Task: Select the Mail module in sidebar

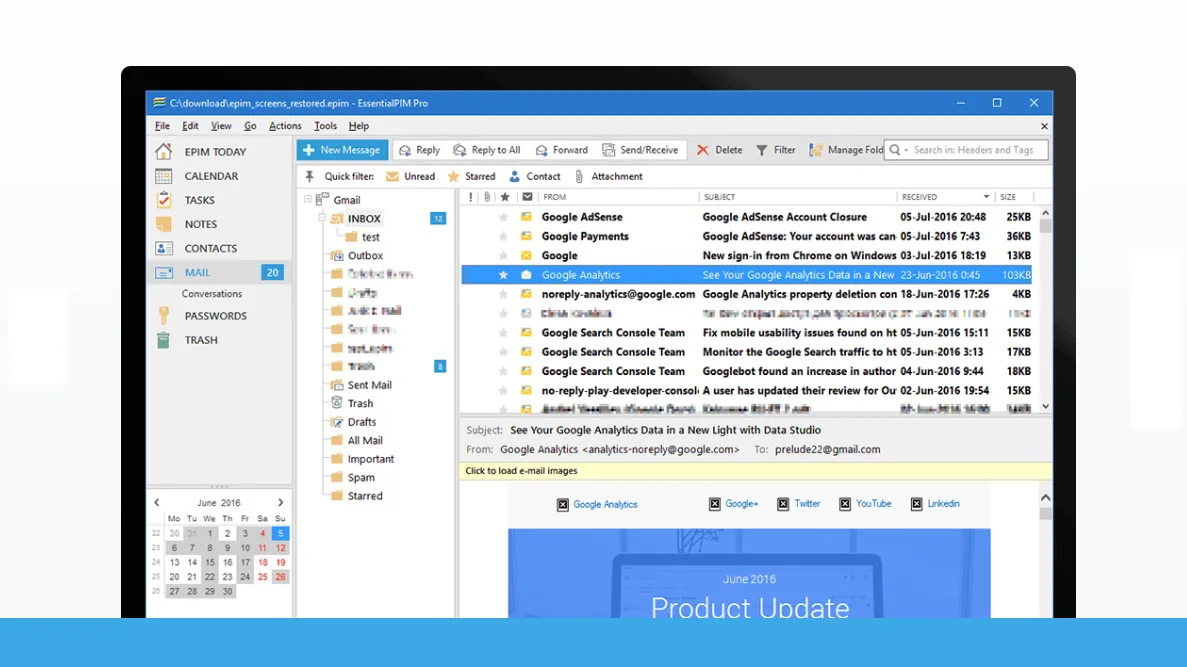Action: pos(219,273)
